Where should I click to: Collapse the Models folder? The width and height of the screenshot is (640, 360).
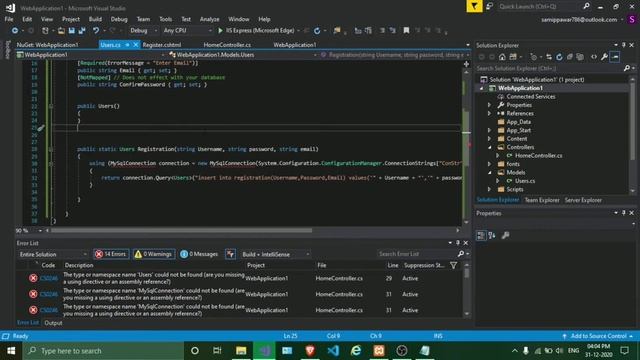[x=489, y=173]
